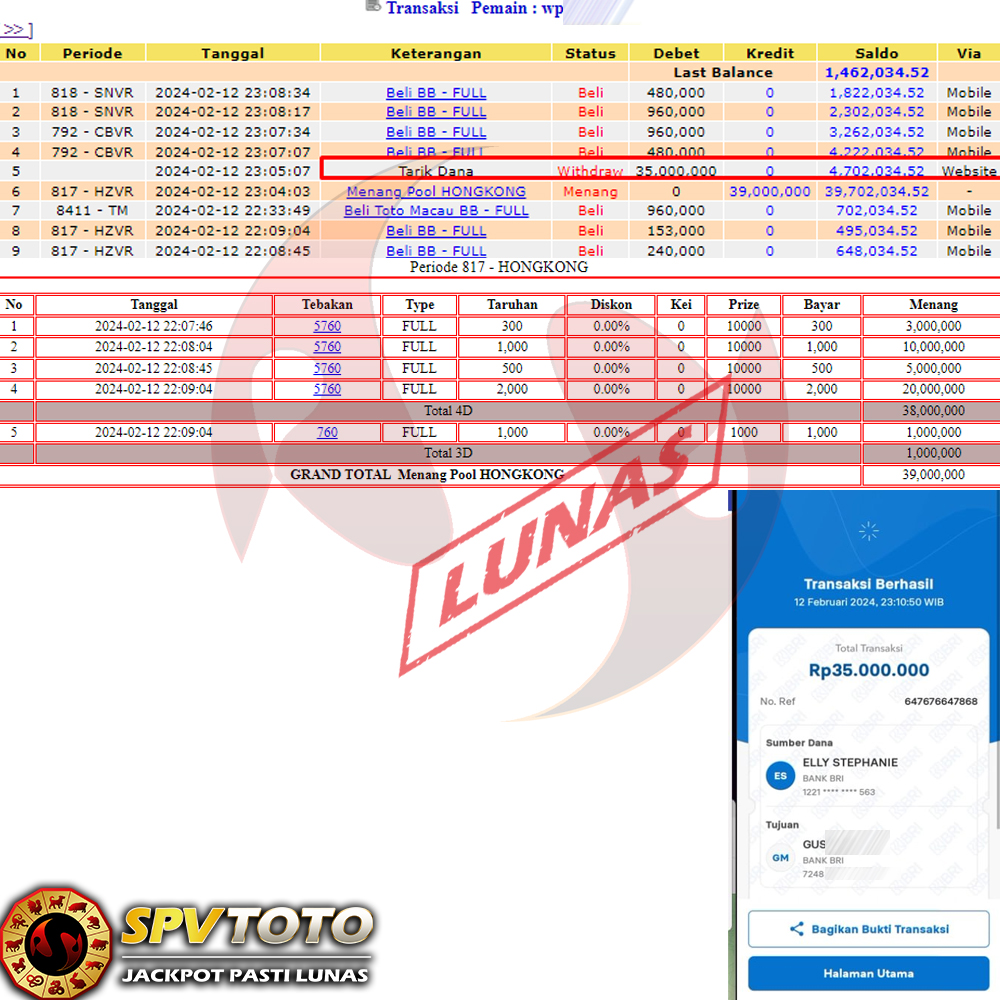The width and height of the screenshot is (1000, 1000).
Task: Click the share icon in Bagikan Bukti Transaksi
Action: click(796, 929)
